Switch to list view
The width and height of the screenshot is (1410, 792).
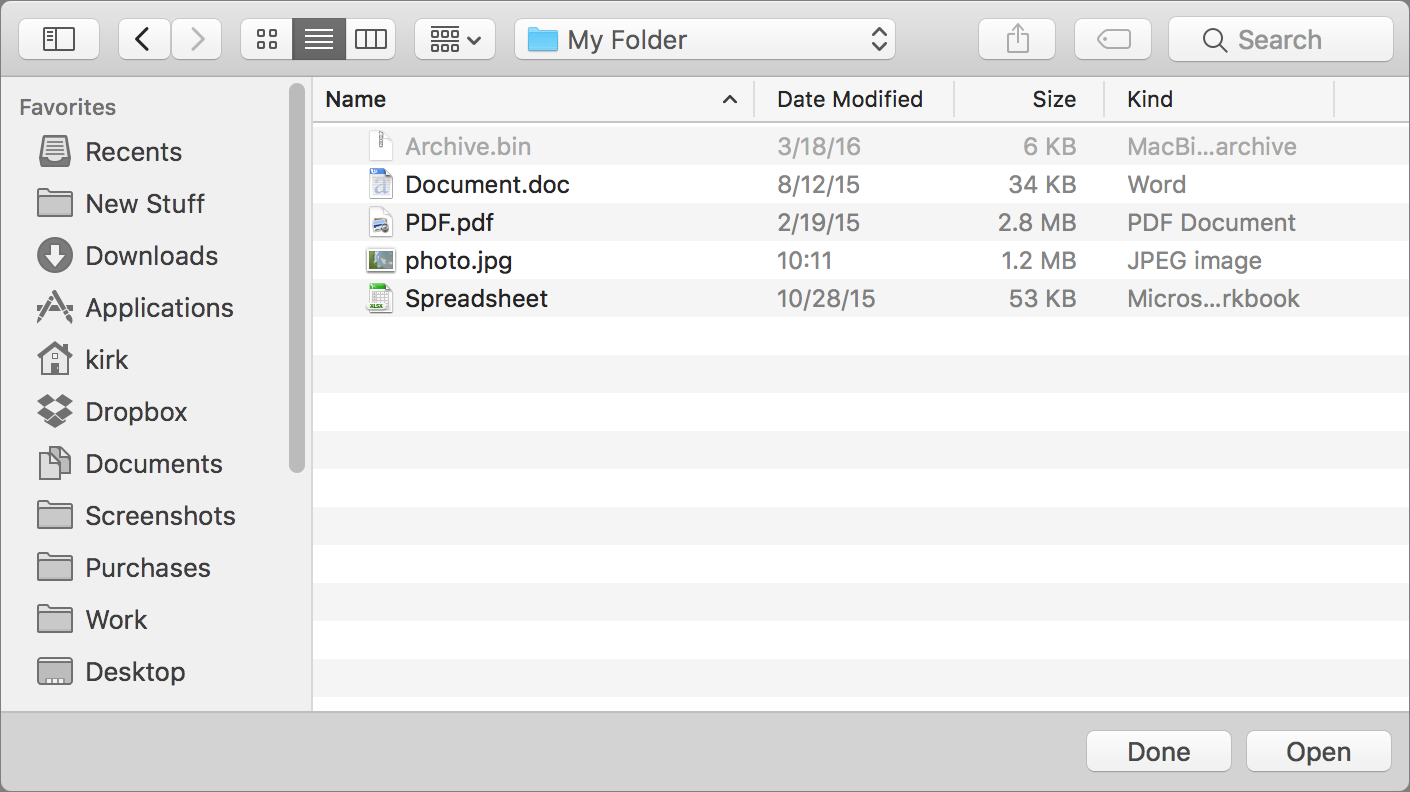[x=318, y=39]
